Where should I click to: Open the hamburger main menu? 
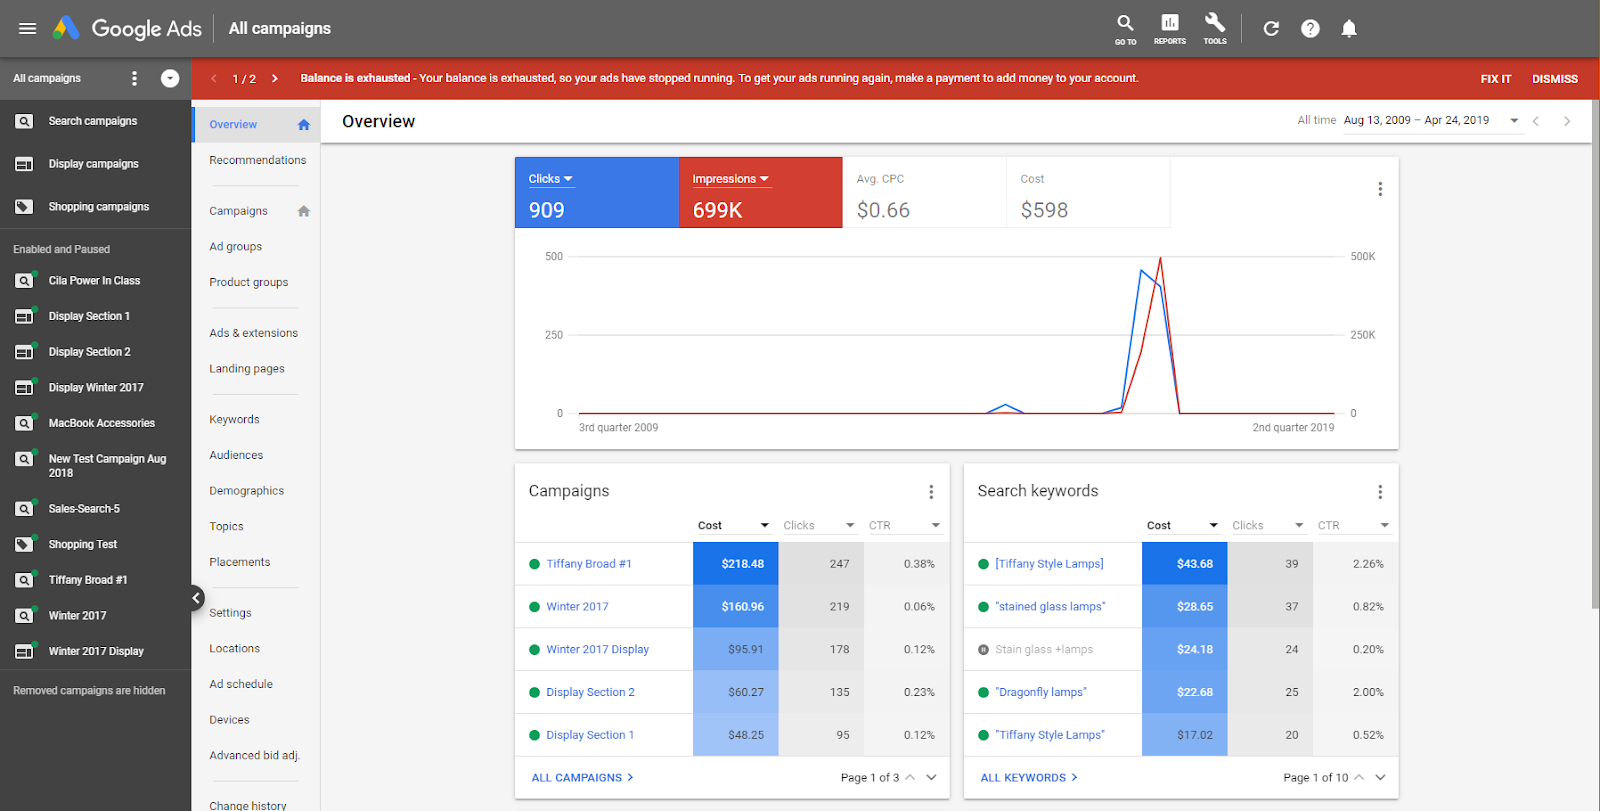point(27,28)
